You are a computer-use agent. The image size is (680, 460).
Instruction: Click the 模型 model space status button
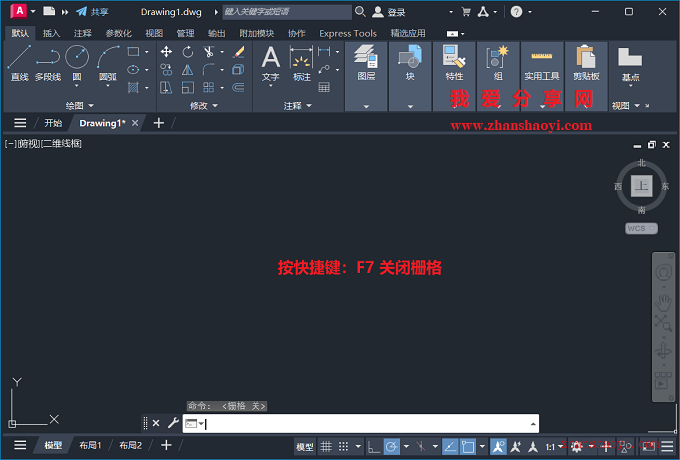(x=304, y=447)
